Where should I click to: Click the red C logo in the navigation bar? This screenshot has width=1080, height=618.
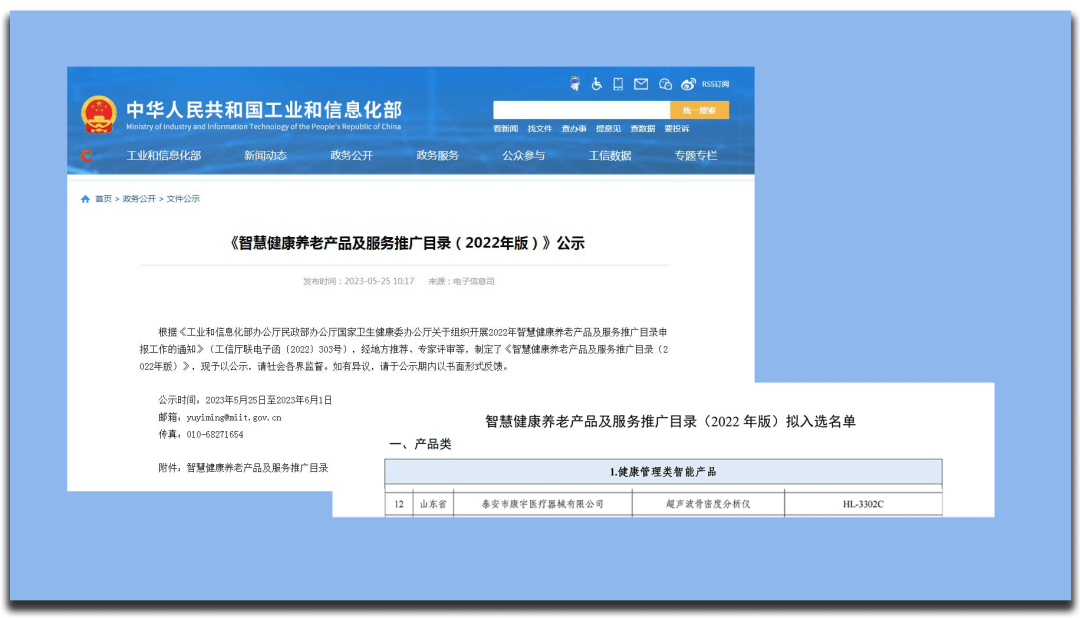pos(87,155)
